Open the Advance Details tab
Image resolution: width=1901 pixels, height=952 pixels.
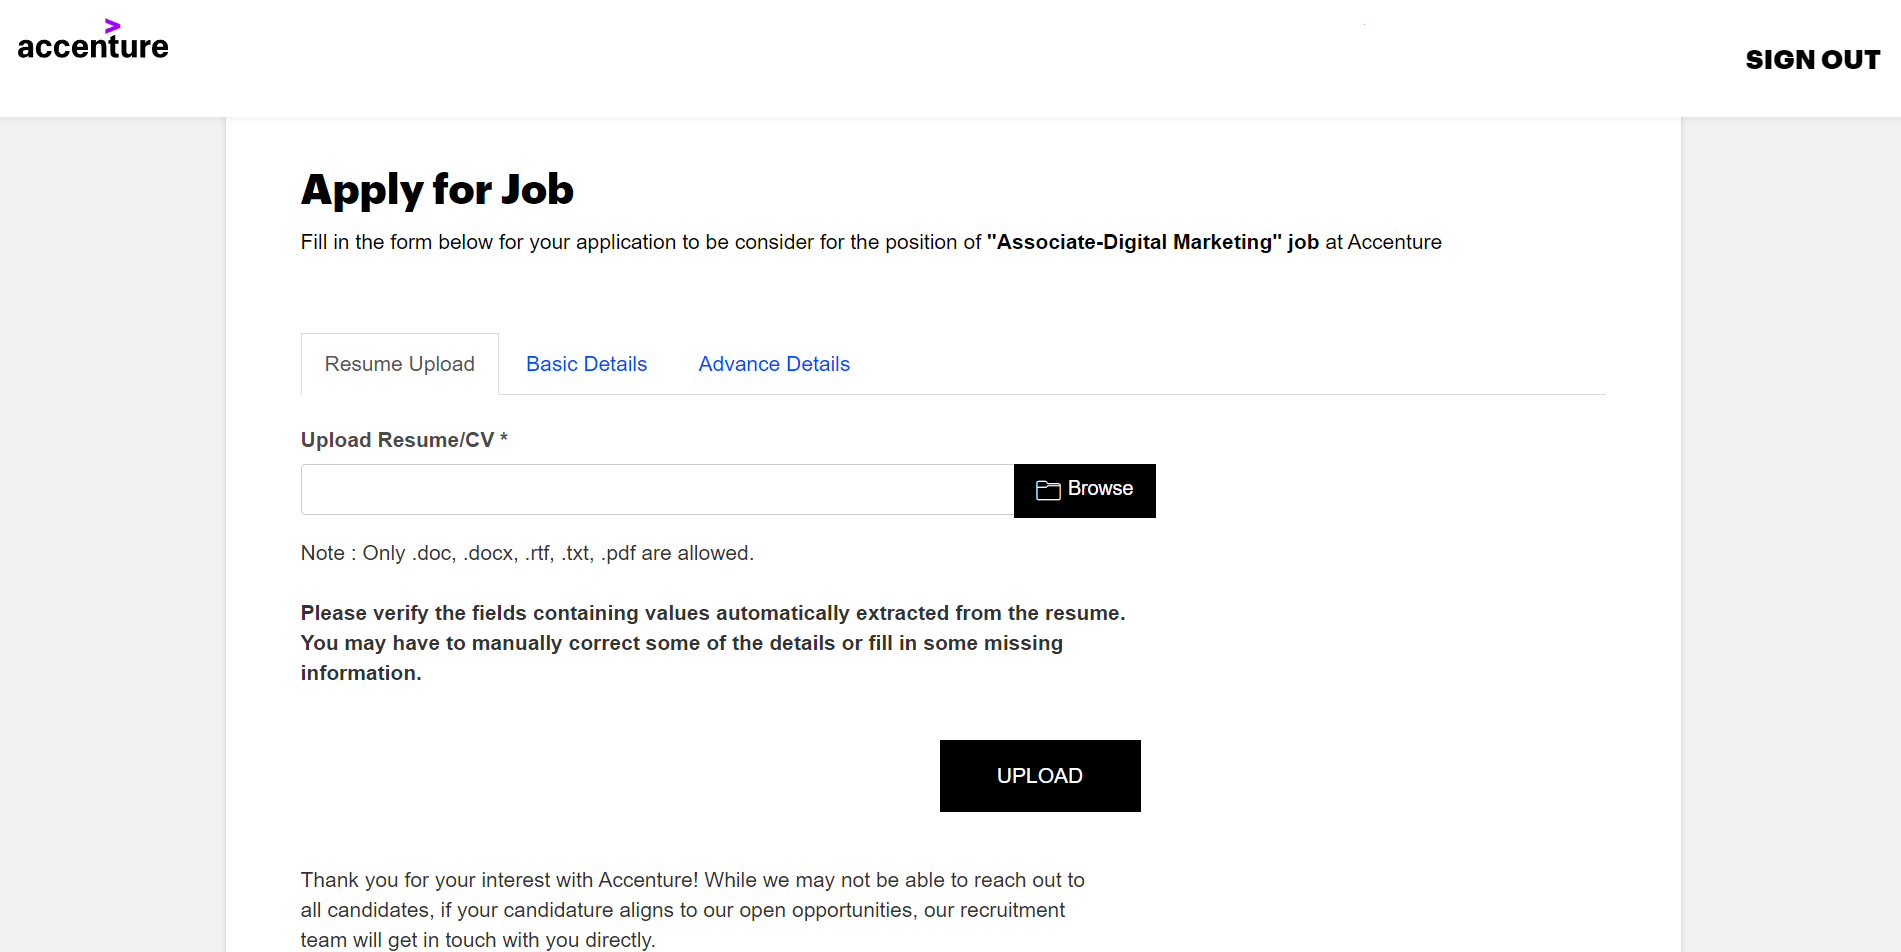(x=774, y=364)
